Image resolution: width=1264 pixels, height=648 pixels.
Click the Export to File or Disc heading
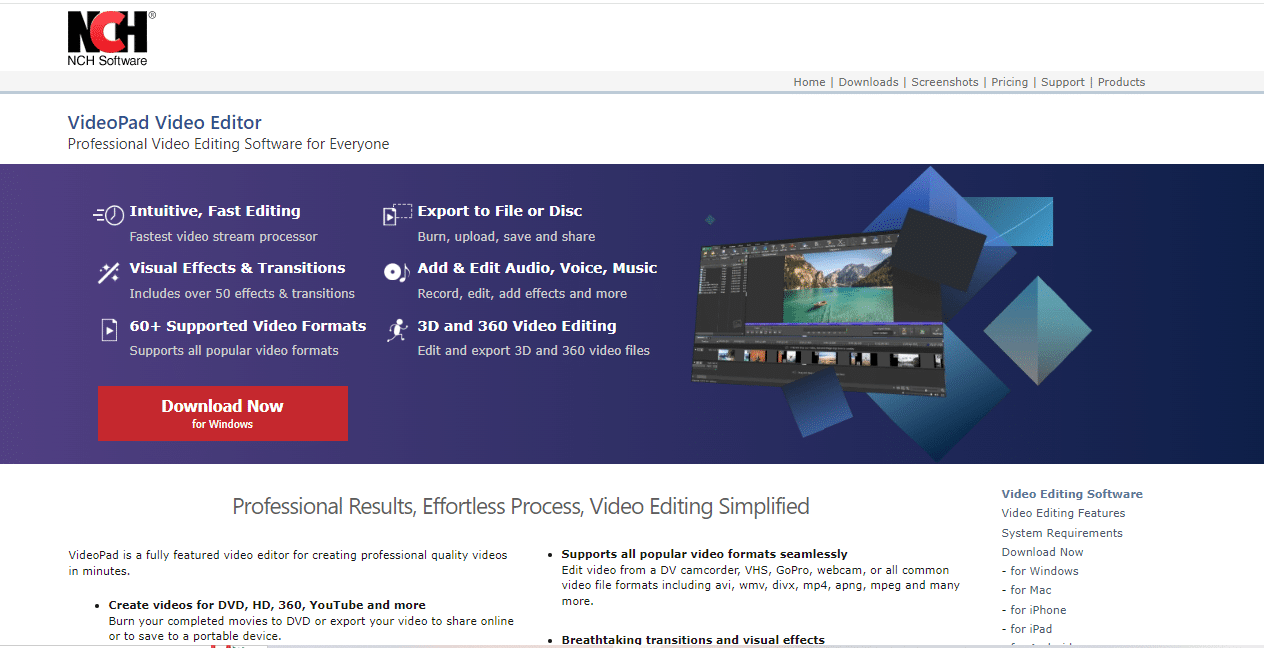pyautogui.click(x=500, y=211)
